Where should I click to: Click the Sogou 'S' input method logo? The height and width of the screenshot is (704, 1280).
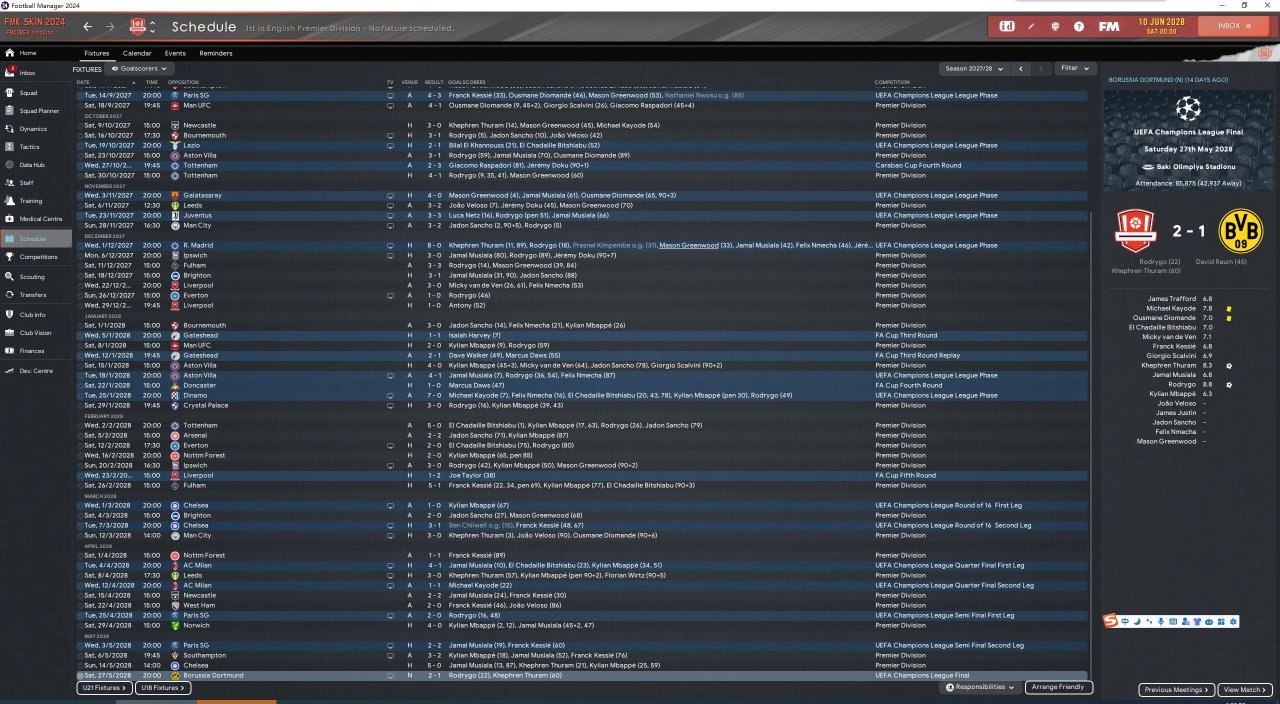coord(1110,621)
